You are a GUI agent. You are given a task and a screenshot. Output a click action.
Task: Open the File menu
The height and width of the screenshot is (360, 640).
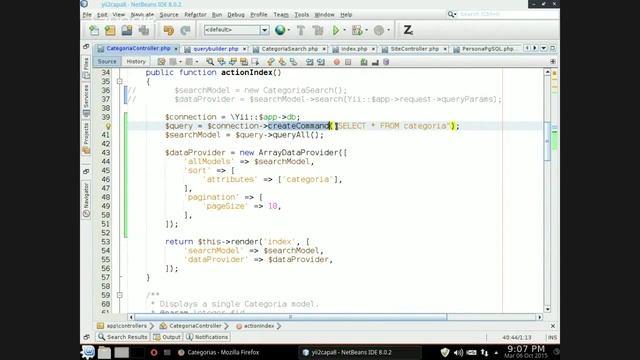click(x=87, y=15)
